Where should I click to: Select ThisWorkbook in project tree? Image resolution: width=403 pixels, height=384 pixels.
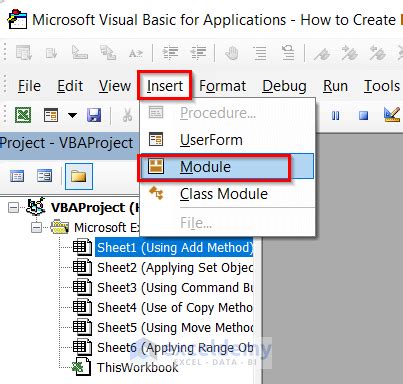click(x=138, y=367)
